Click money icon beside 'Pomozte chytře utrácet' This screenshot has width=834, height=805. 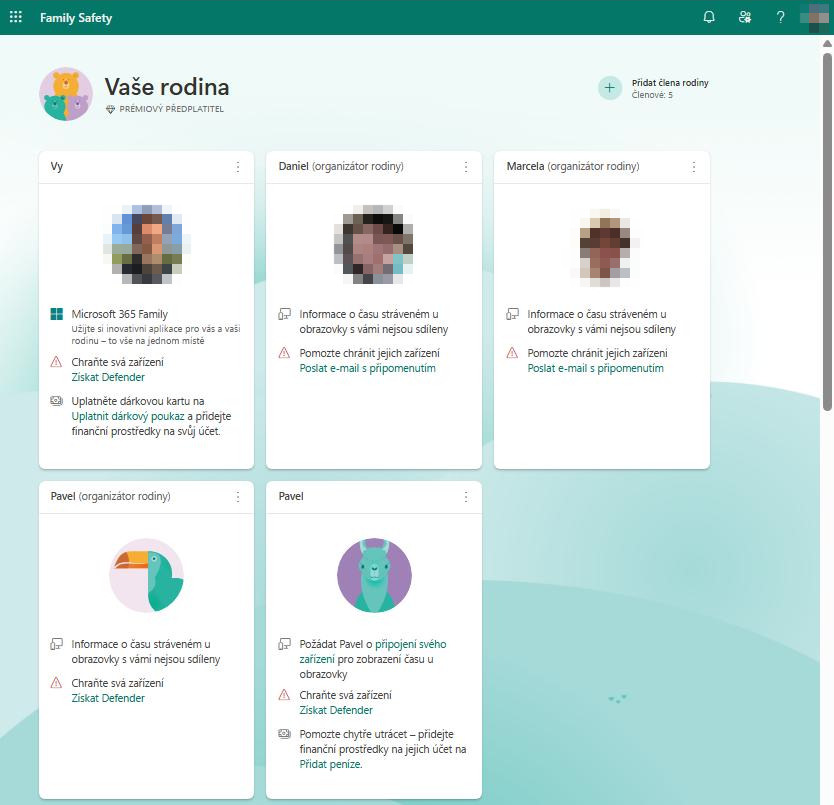(285, 734)
